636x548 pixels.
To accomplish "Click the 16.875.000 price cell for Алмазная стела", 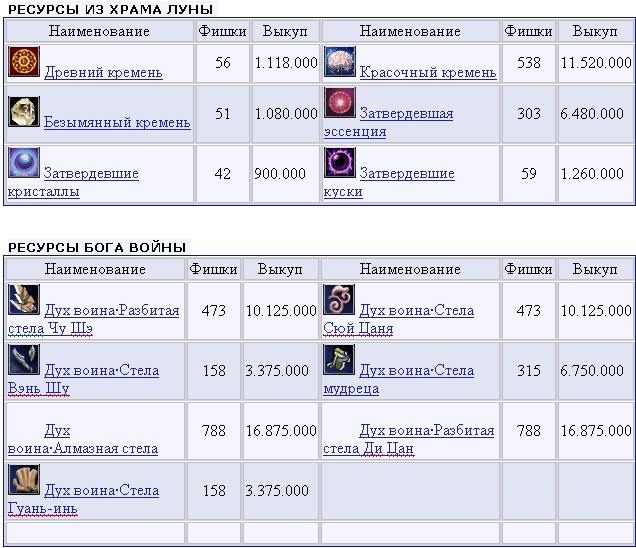I will click(279, 431).
